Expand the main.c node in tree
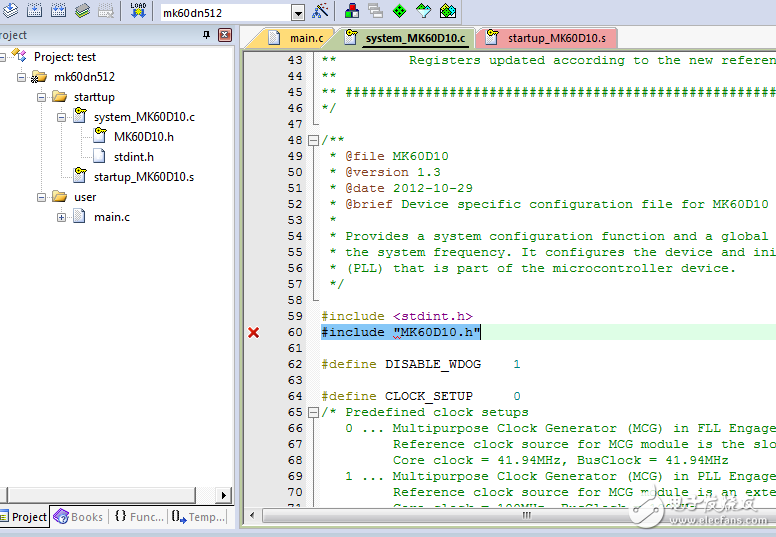 coord(61,217)
